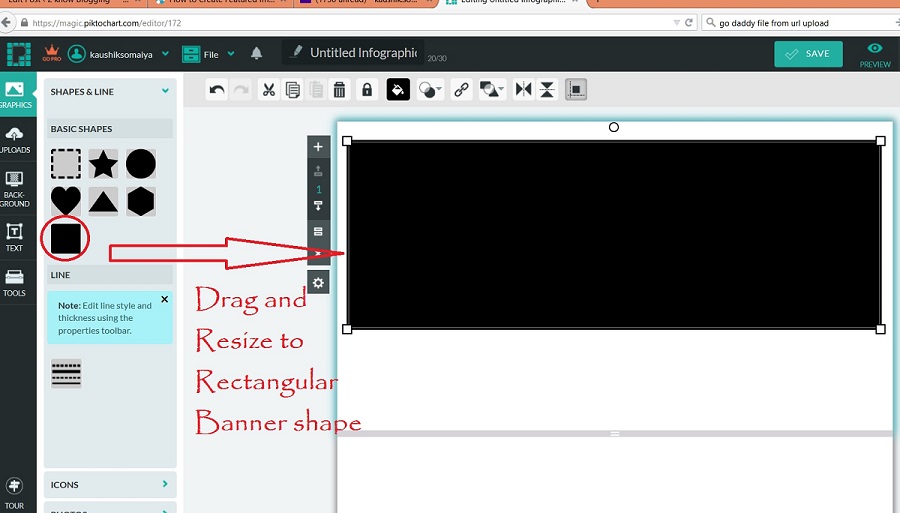Move the block up
This screenshot has height=513, width=900.
pyautogui.click(x=318, y=170)
